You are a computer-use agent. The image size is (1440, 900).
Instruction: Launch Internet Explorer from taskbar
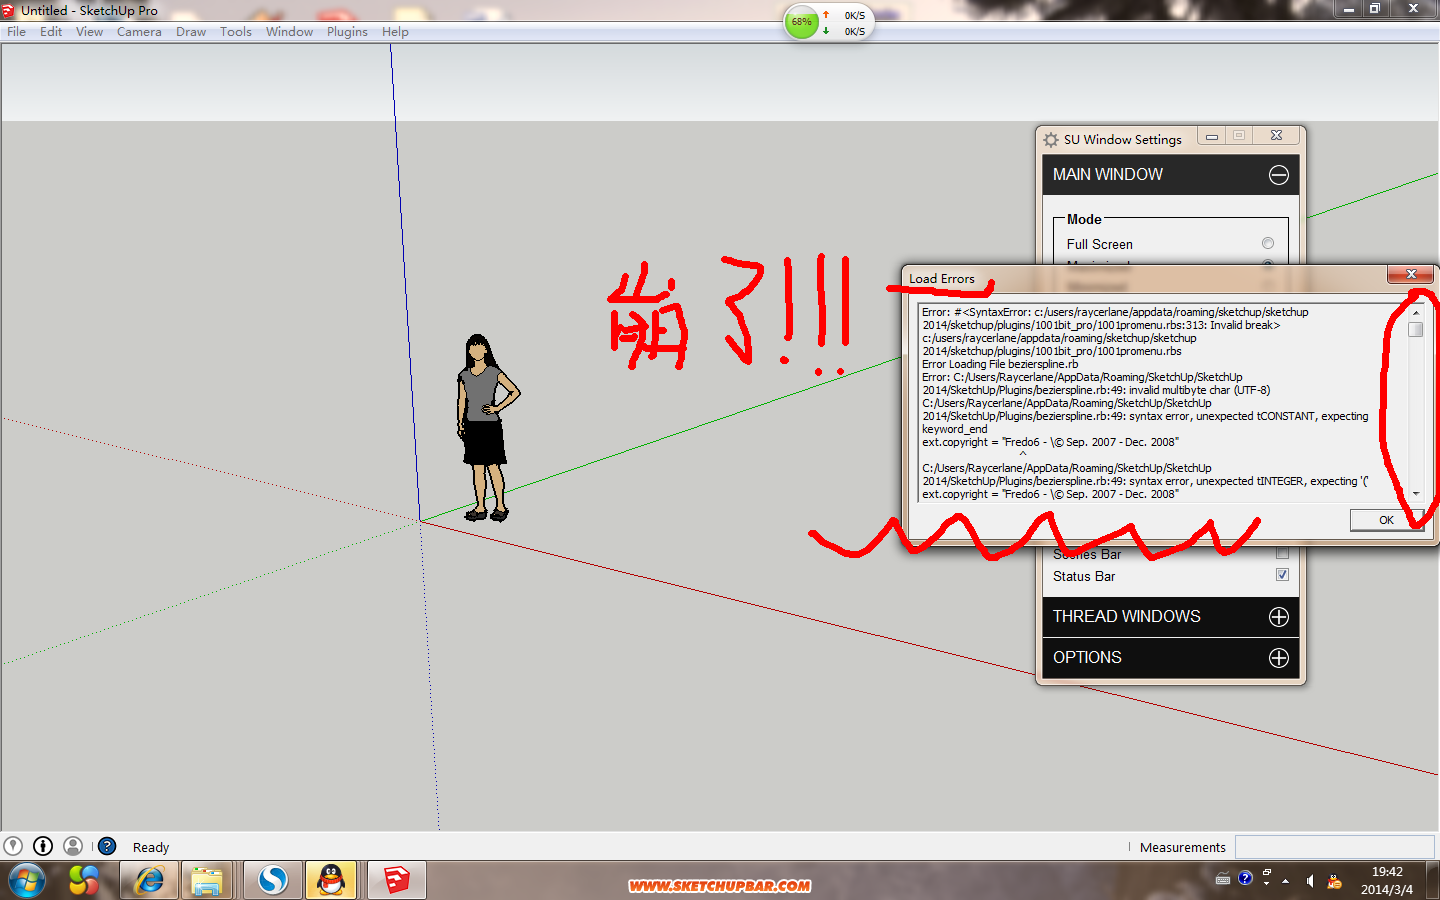coord(149,880)
